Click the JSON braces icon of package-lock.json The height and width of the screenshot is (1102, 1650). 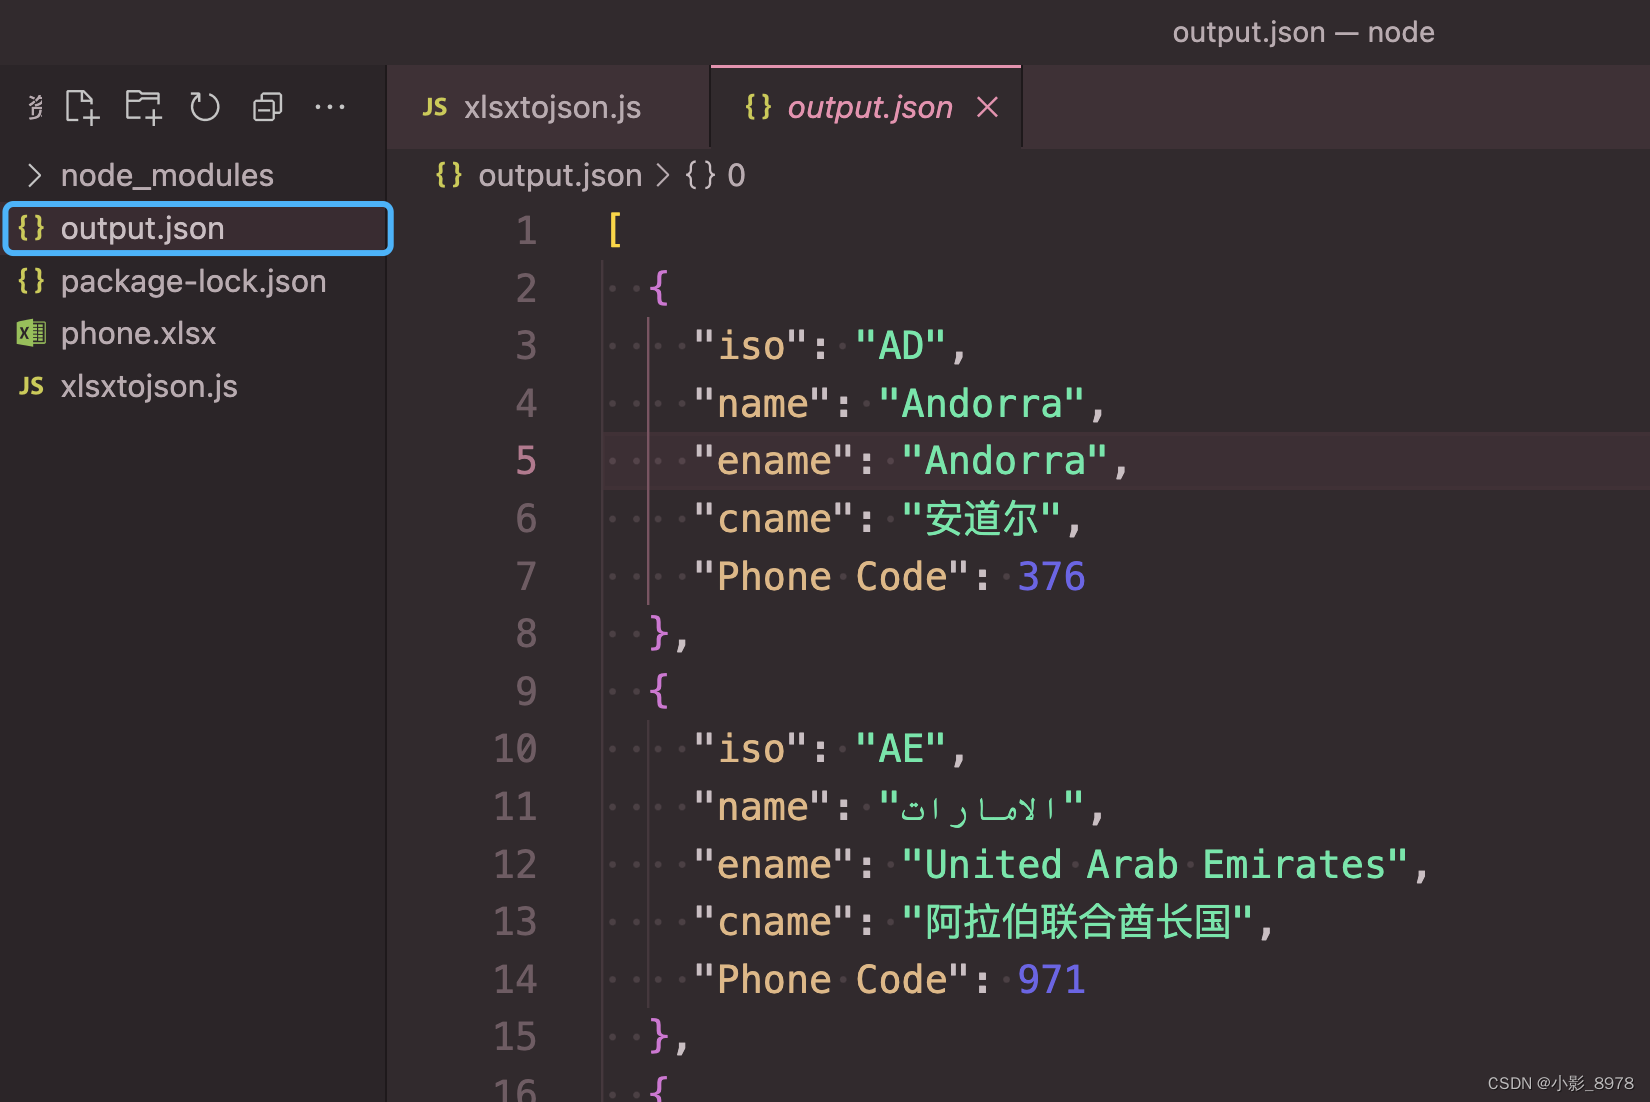[x=31, y=281]
